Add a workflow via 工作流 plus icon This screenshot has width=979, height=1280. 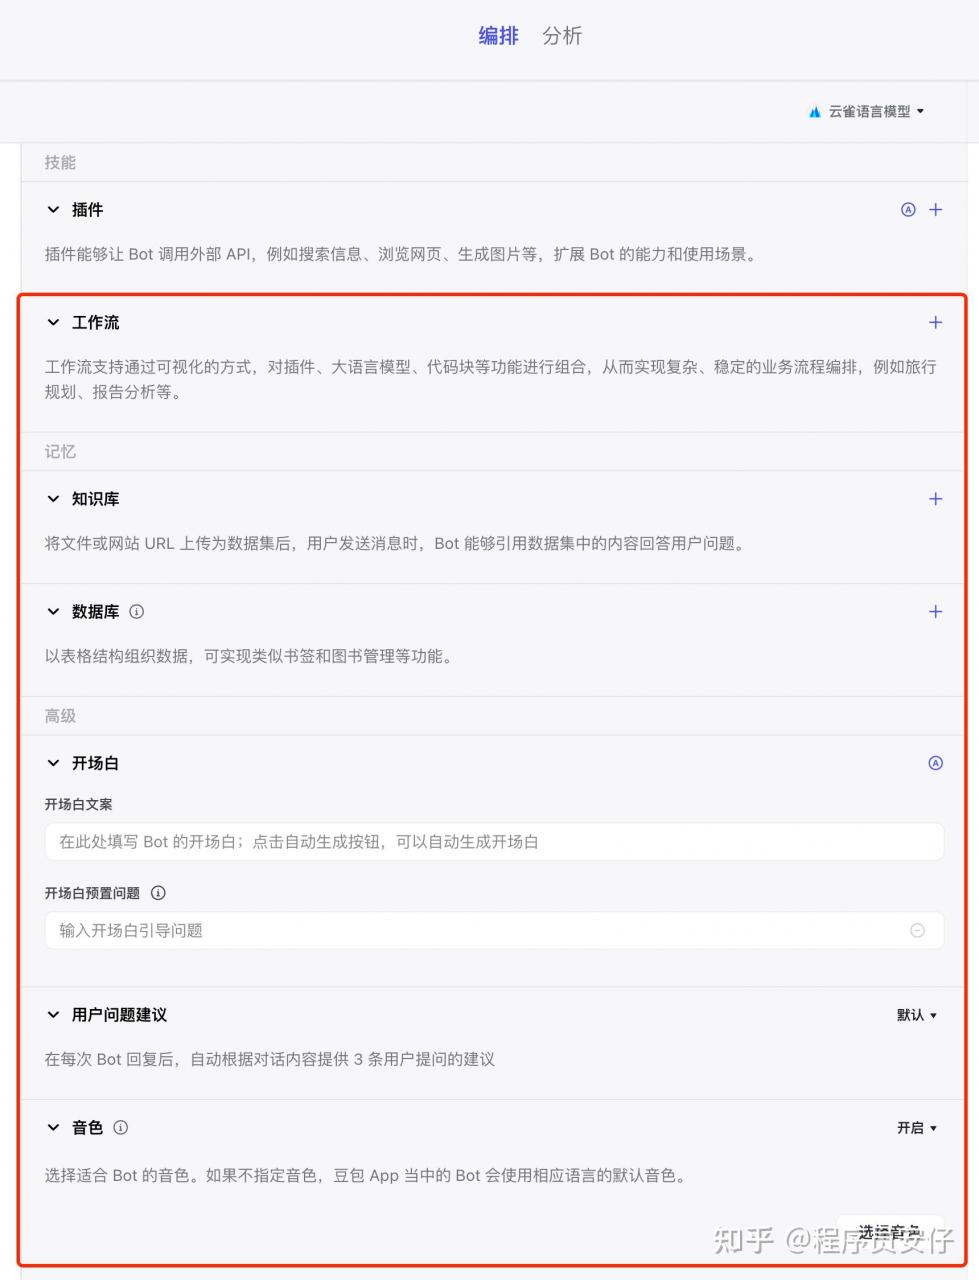point(935,323)
